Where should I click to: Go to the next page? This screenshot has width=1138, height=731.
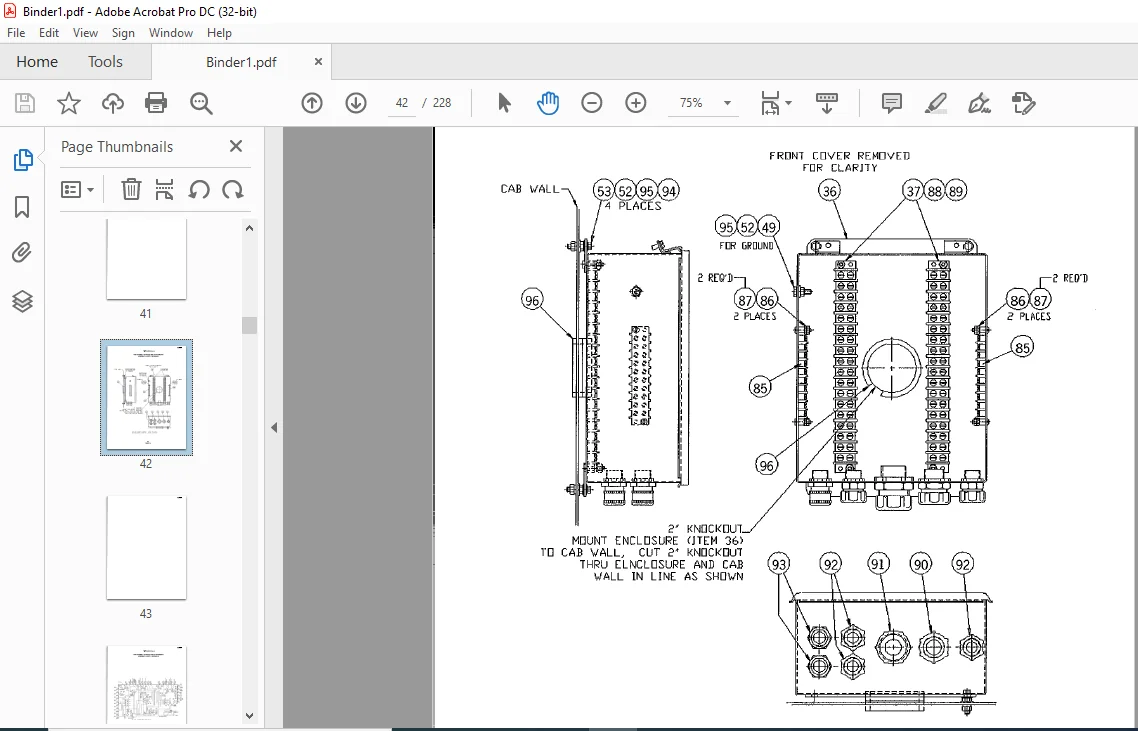[x=356, y=103]
